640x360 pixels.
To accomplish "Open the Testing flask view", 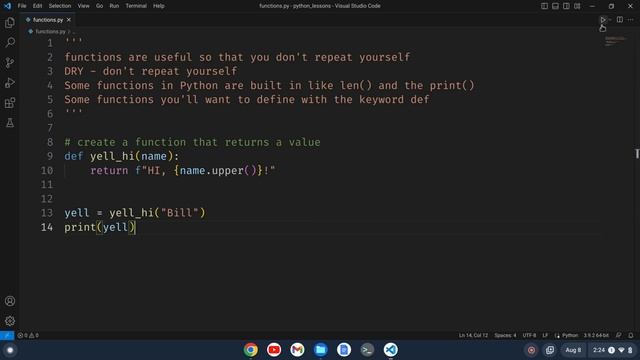I will tap(10, 122).
